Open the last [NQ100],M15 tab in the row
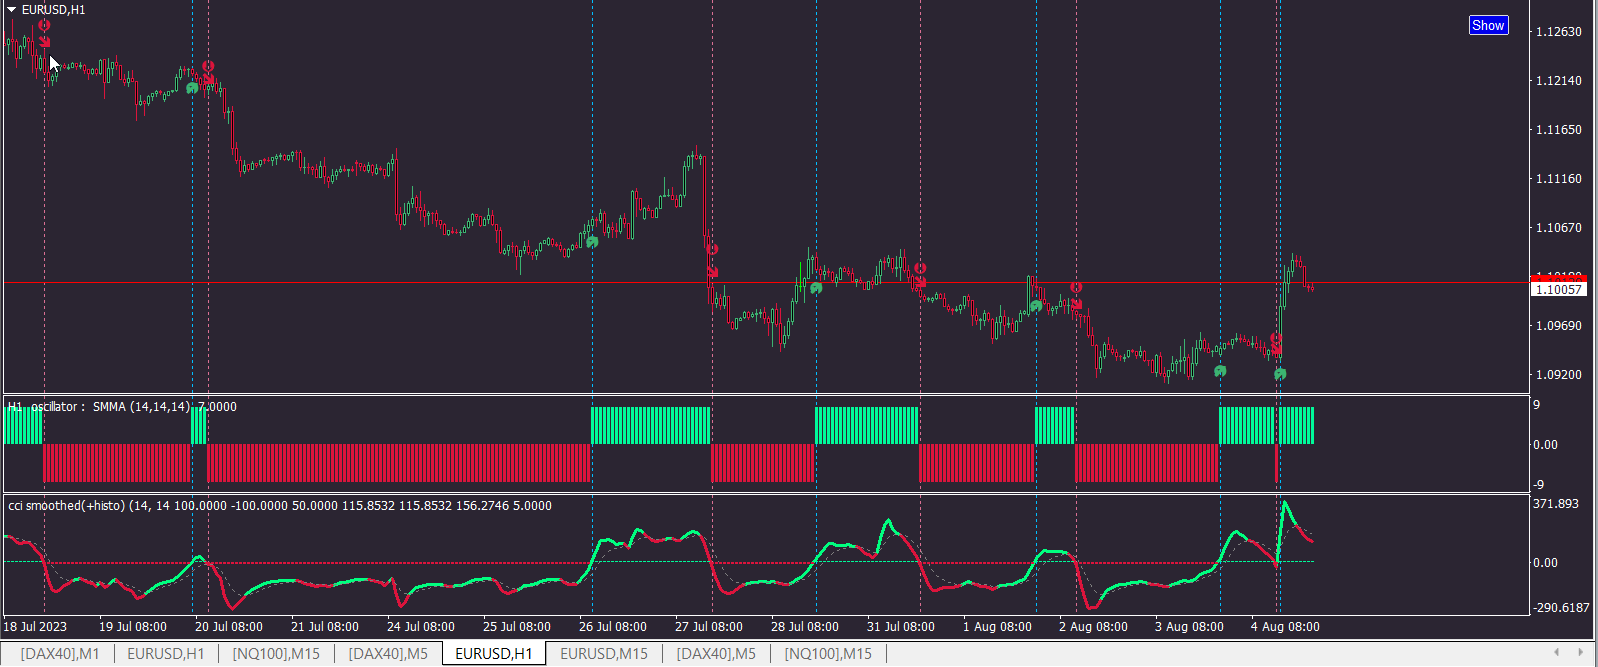 [828, 653]
